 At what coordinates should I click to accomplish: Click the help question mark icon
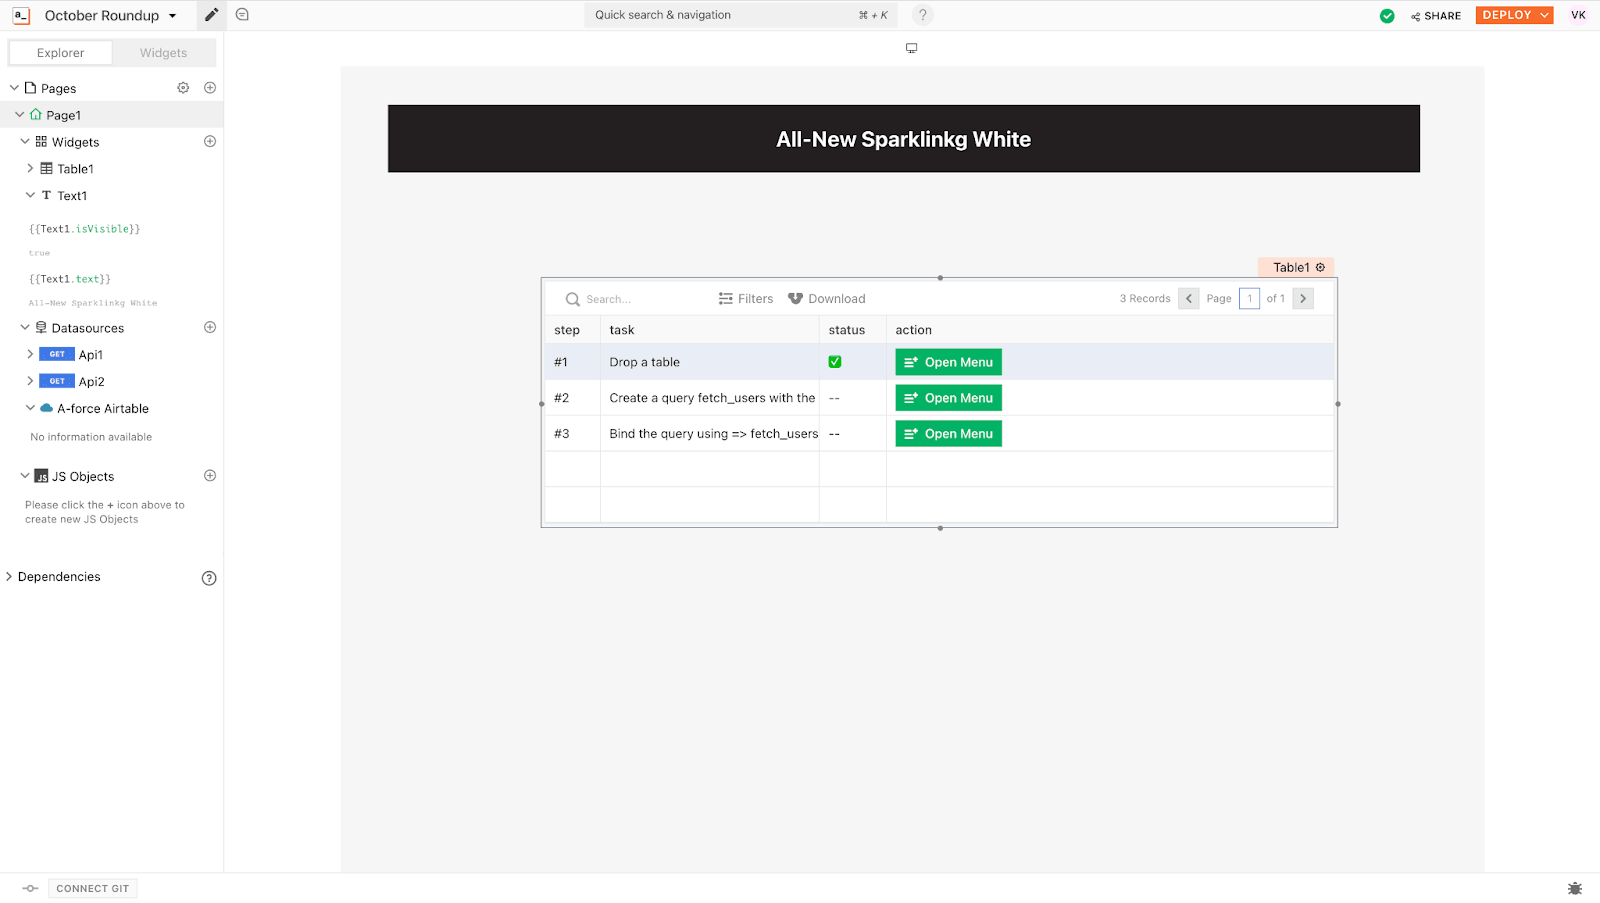(x=923, y=15)
